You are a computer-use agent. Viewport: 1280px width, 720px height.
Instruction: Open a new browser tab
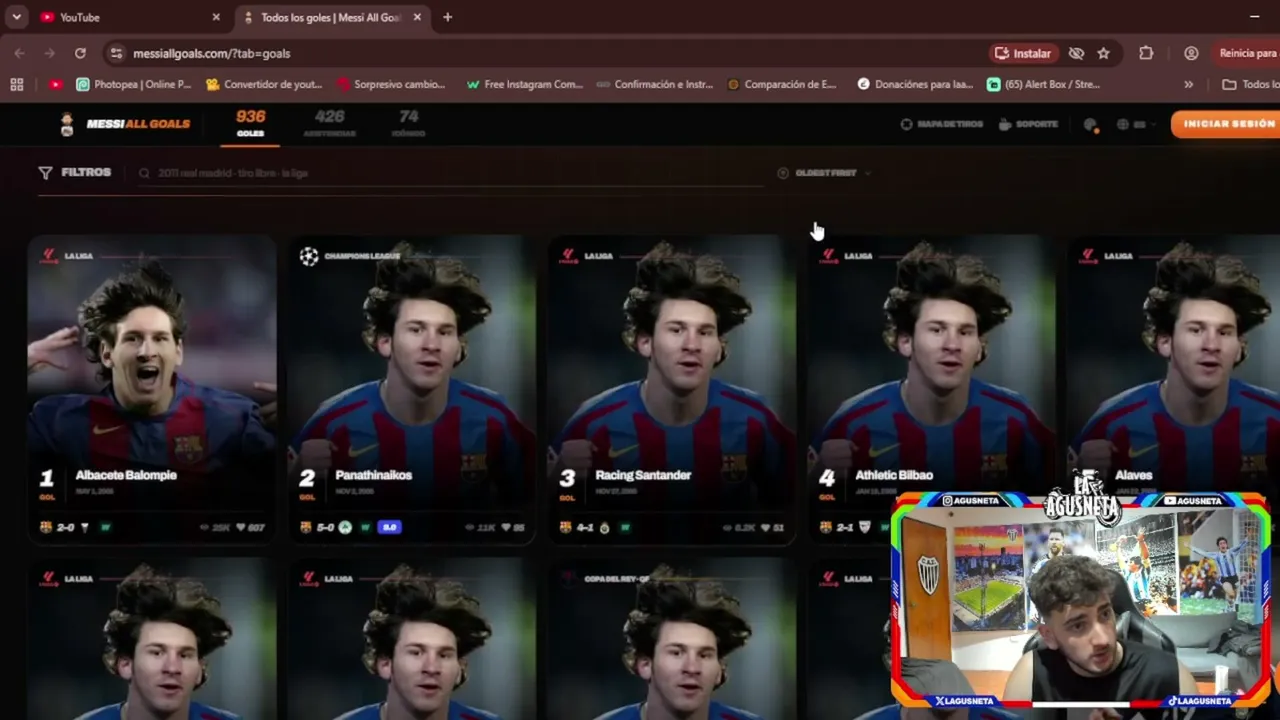pyautogui.click(x=447, y=17)
